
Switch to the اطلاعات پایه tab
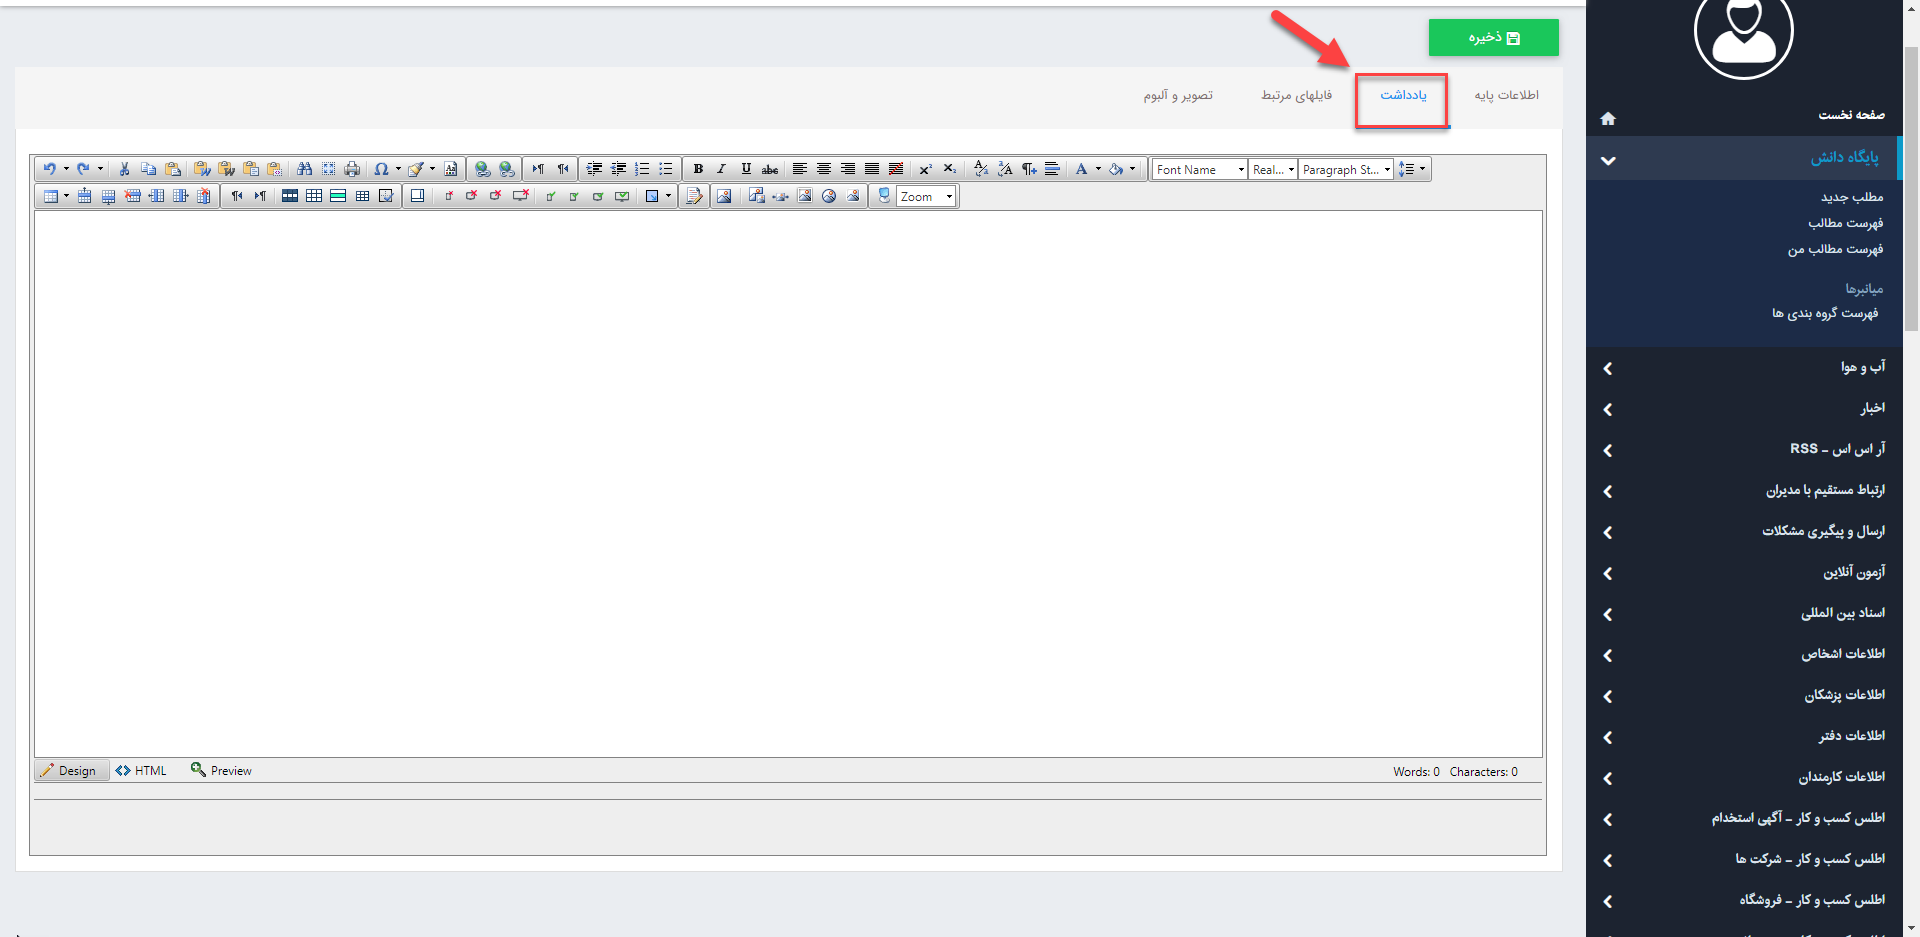(x=1506, y=95)
